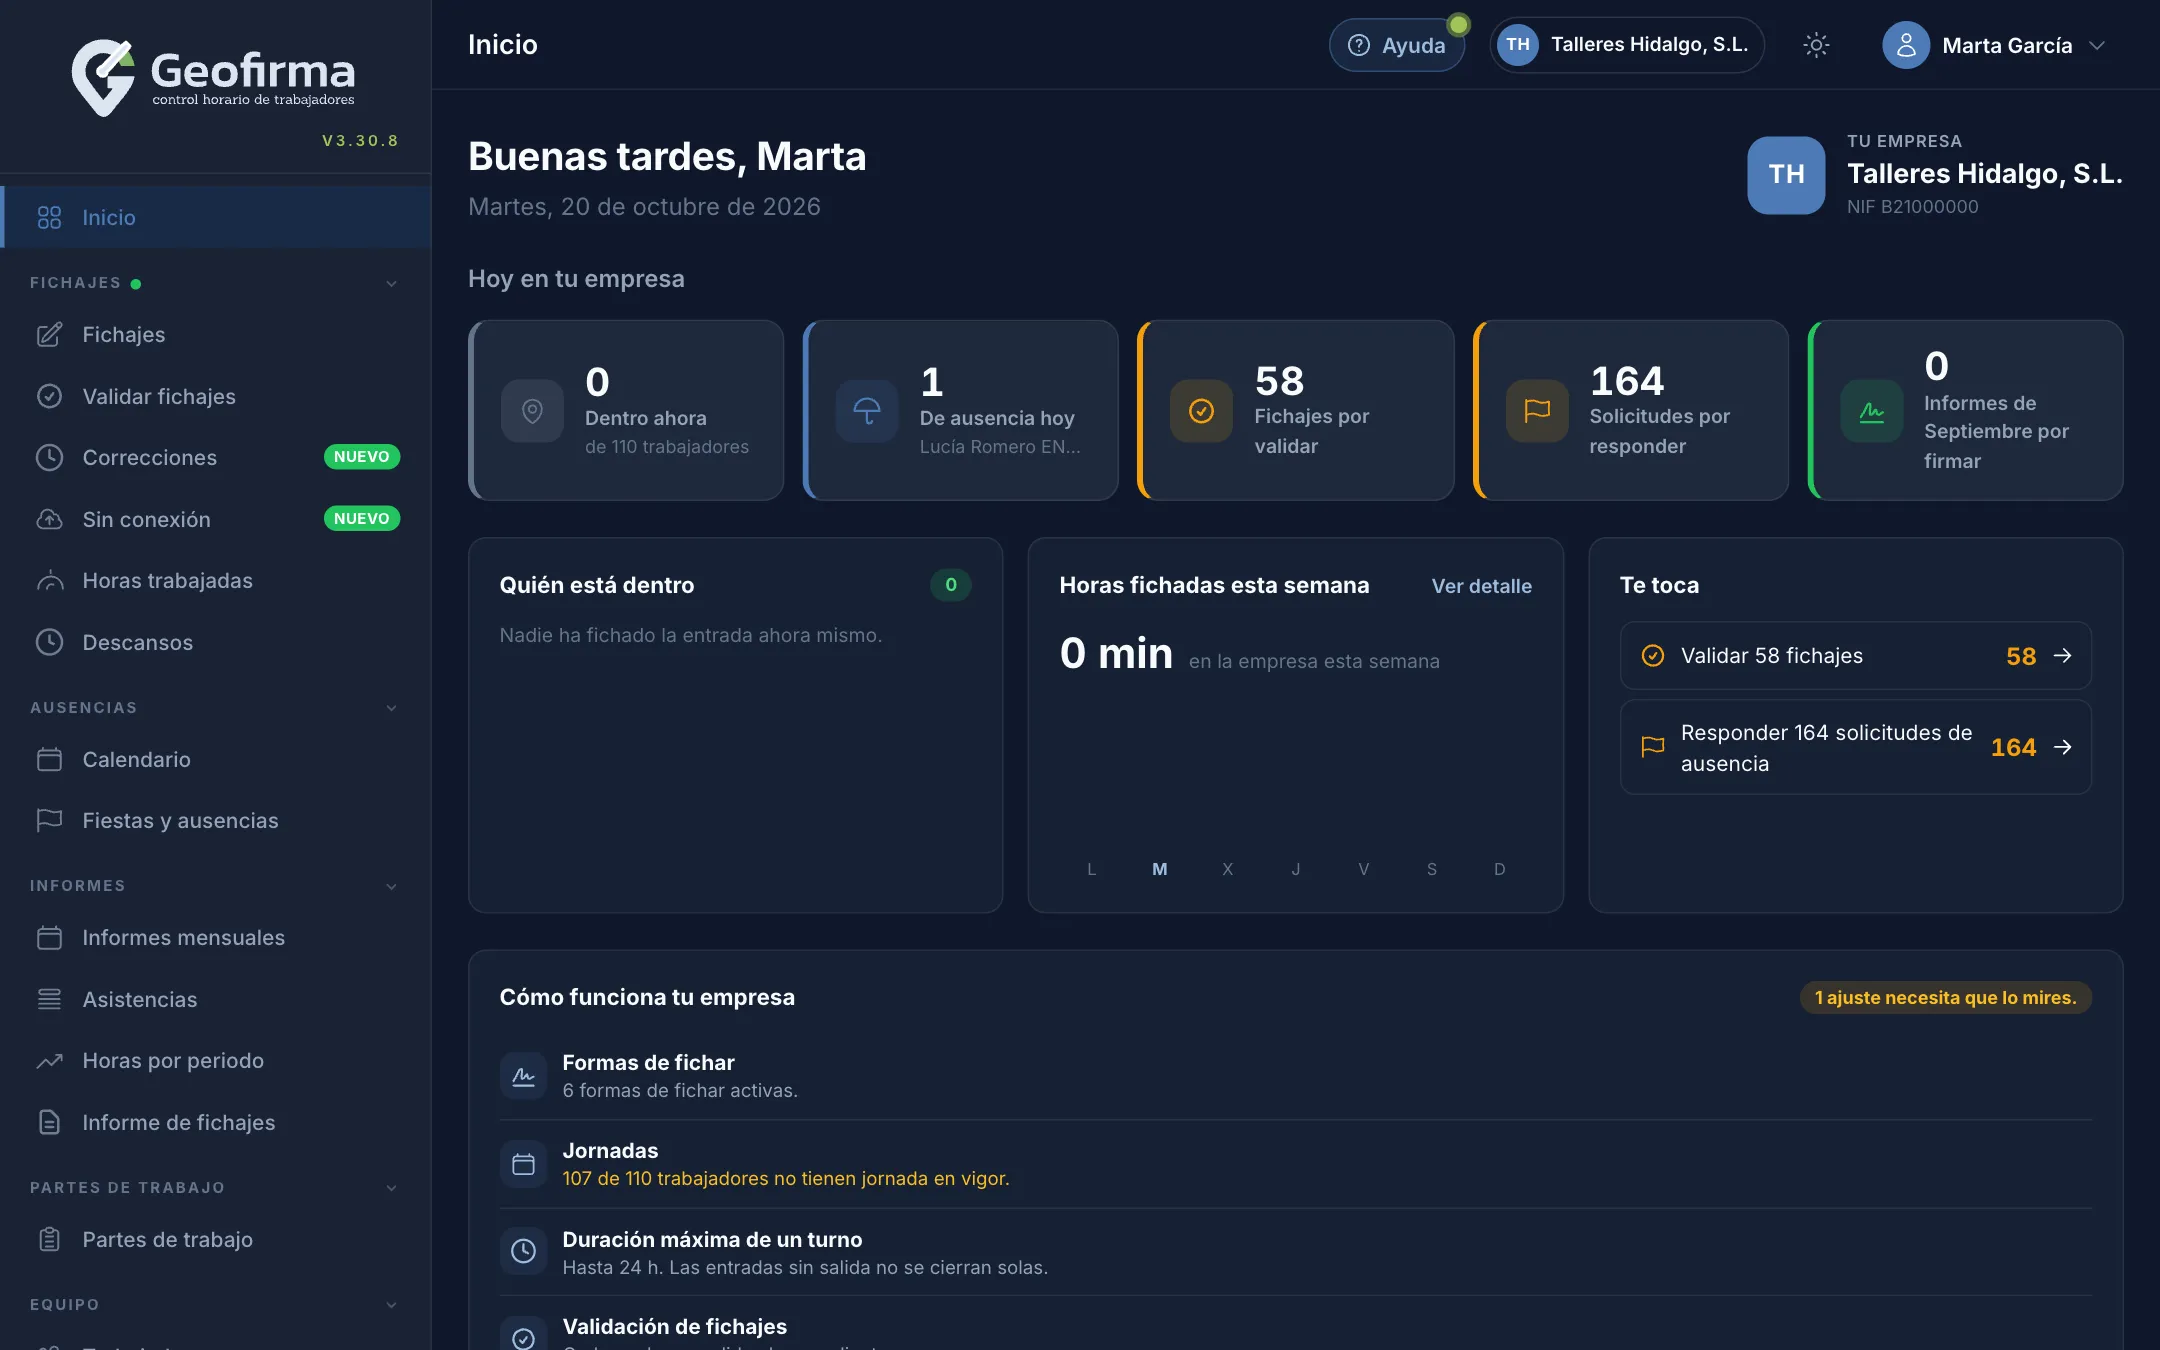This screenshot has height=1350, width=2160.
Task: Click Marta García avatar icon
Action: [1905, 45]
